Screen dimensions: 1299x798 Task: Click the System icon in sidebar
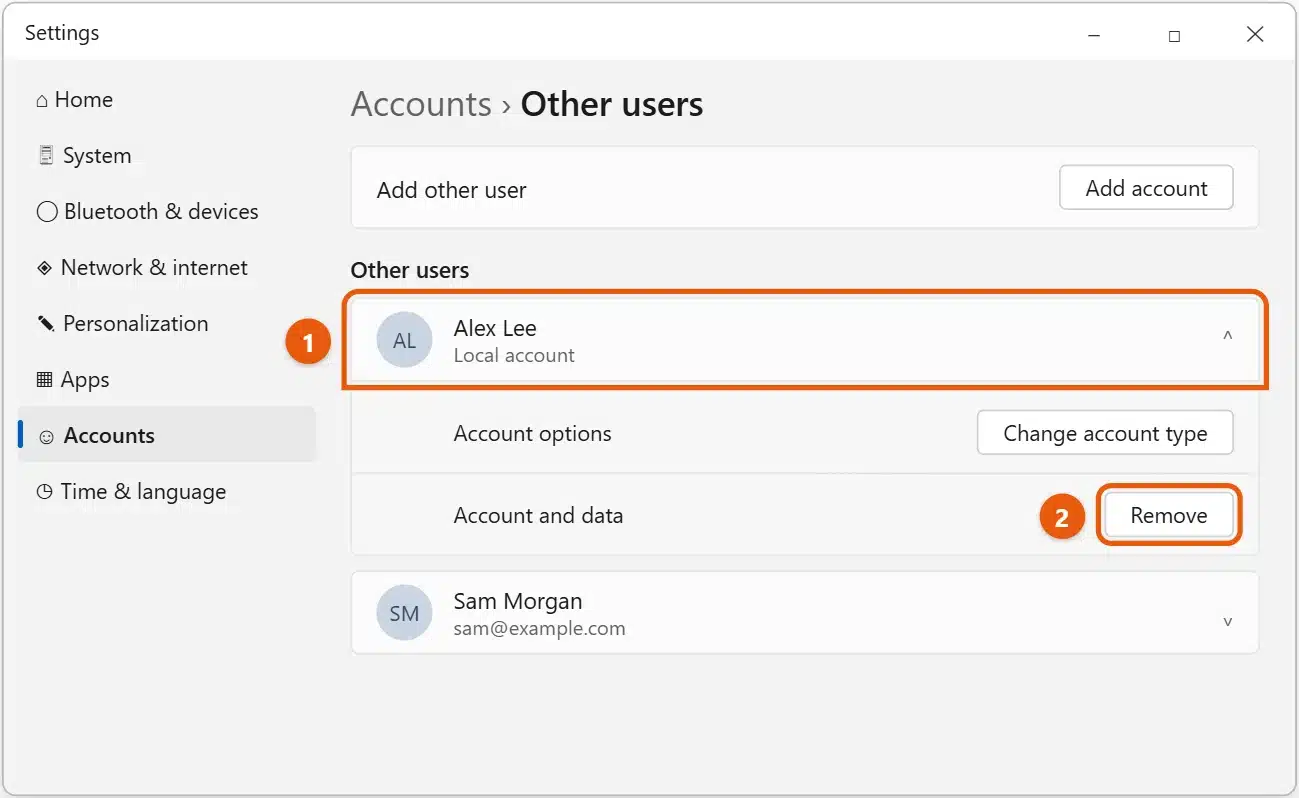click(46, 156)
